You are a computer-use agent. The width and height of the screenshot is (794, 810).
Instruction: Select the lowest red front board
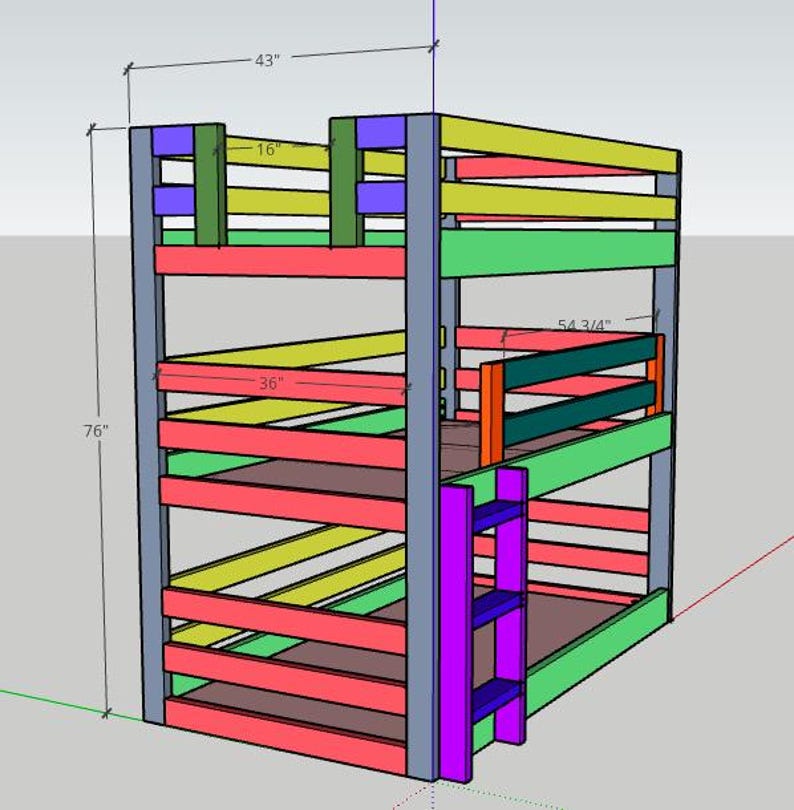[286, 735]
